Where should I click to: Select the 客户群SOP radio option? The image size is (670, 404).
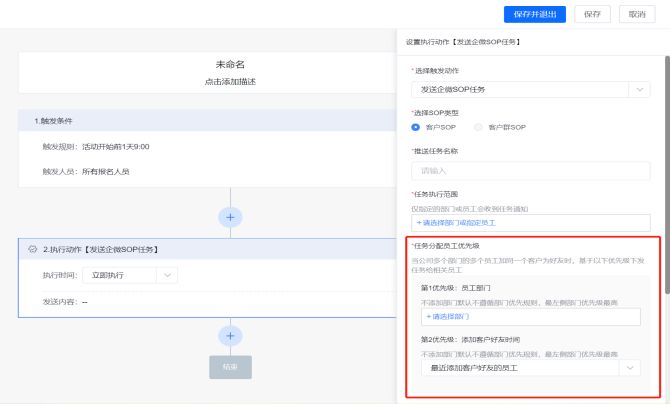pos(479,127)
